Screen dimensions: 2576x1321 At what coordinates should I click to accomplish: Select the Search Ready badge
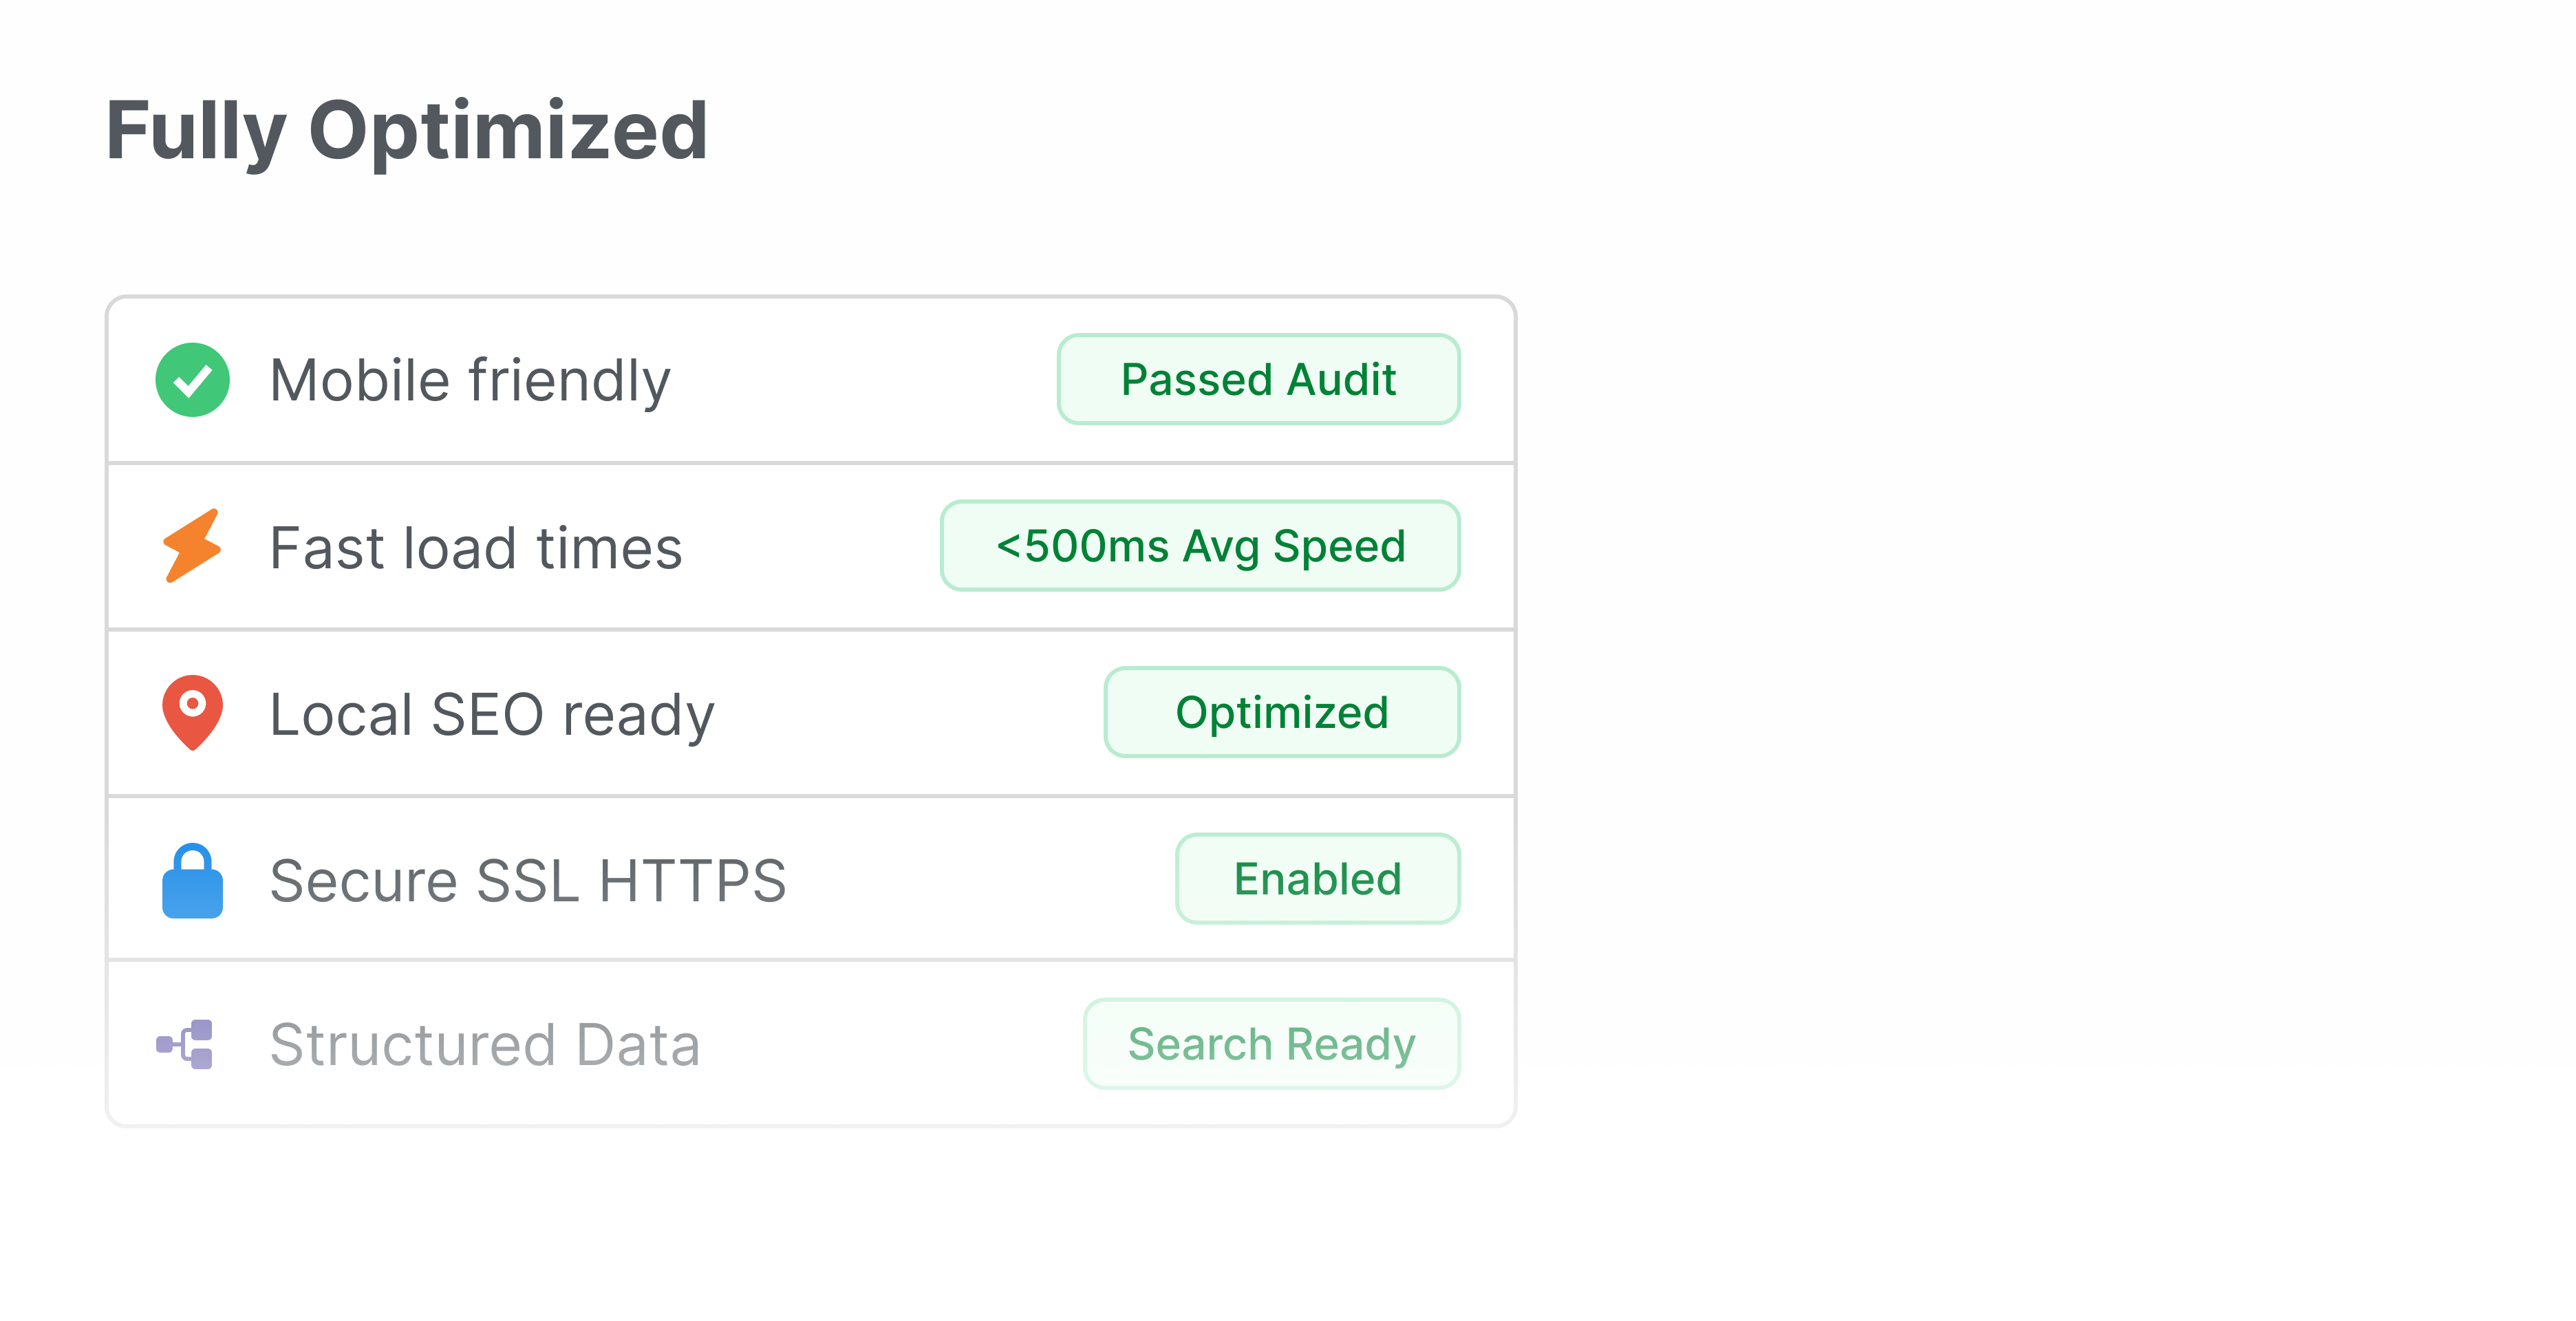coord(1271,1044)
